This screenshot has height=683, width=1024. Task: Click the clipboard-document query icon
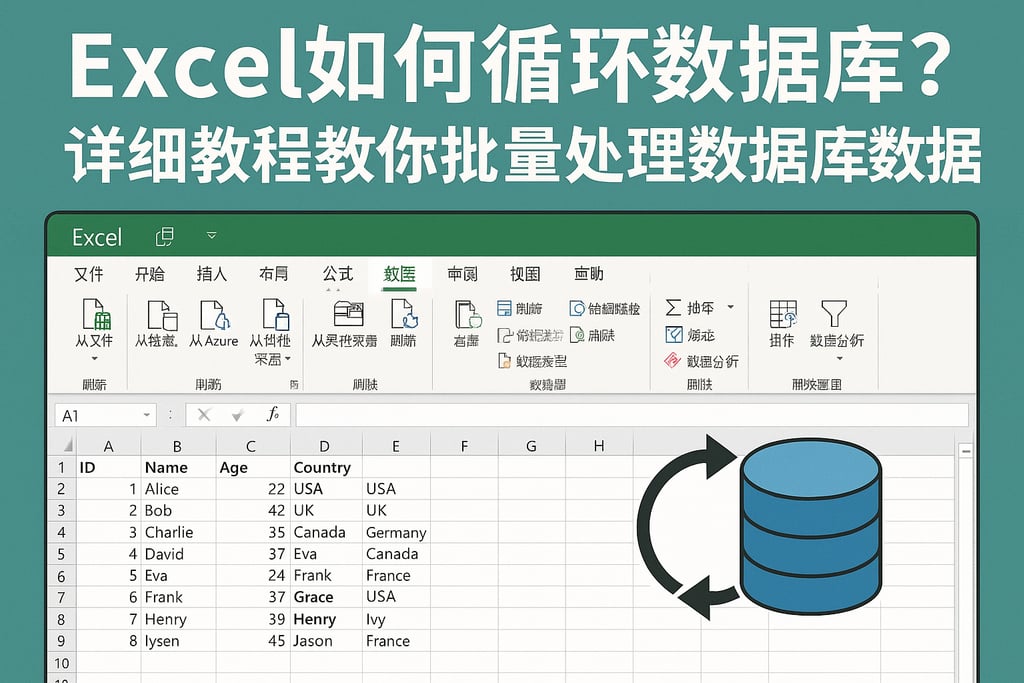click(468, 315)
